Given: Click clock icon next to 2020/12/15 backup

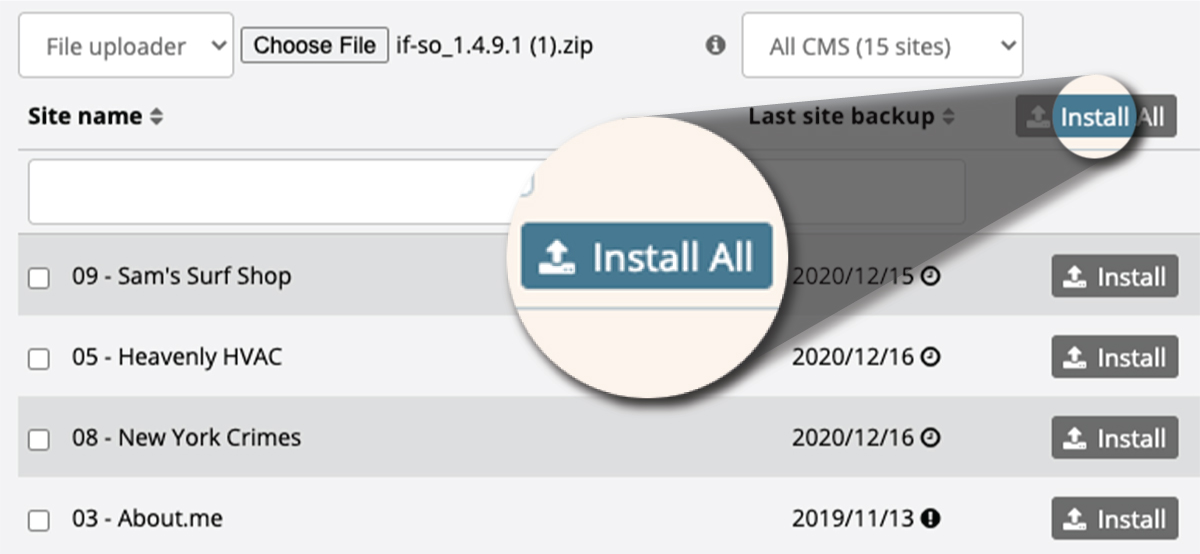Looking at the screenshot, I should pyautogui.click(x=930, y=276).
